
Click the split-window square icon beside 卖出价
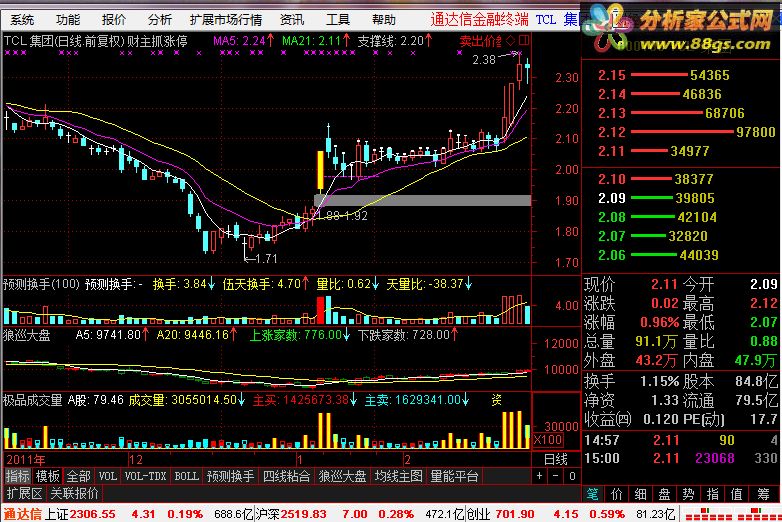pos(524,40)
